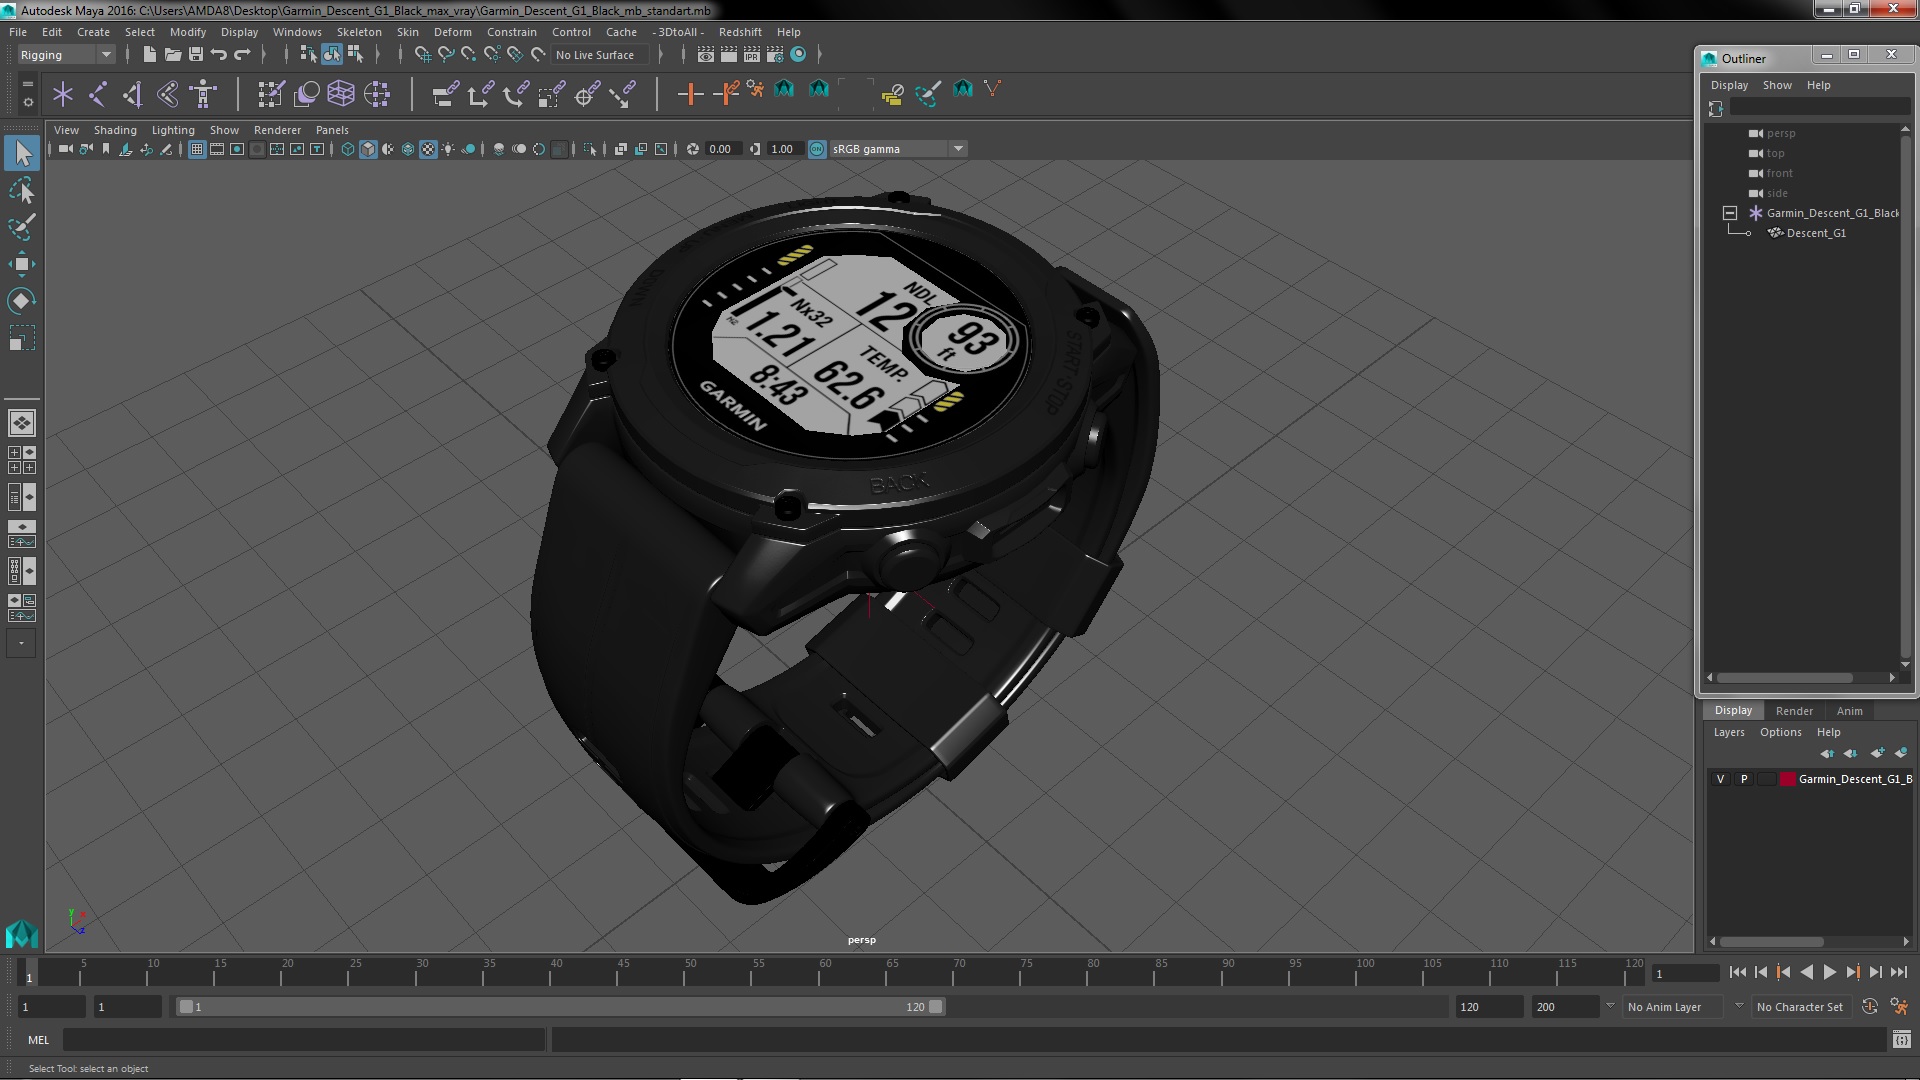Activate the Rotate tool in toolbox
The width and height of the screenshot is (1920, 1080).
(22, 301)
